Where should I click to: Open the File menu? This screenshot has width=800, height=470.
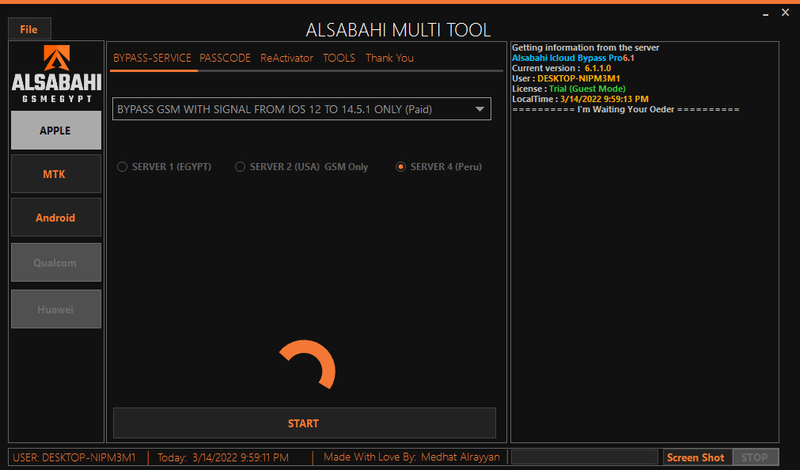[29, 29]
